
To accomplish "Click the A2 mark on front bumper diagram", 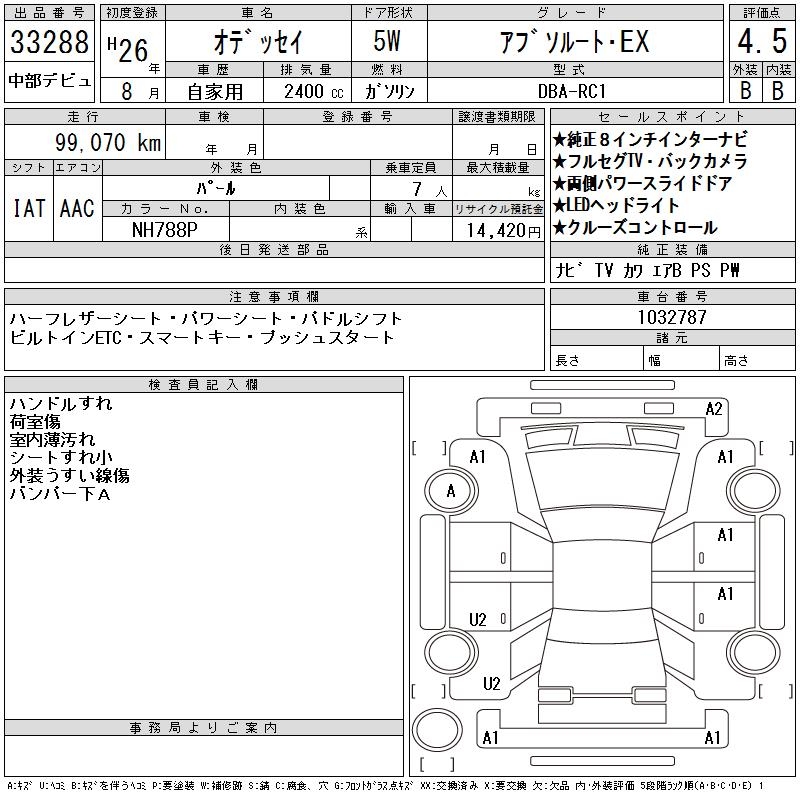I will [x=714, y=409].
